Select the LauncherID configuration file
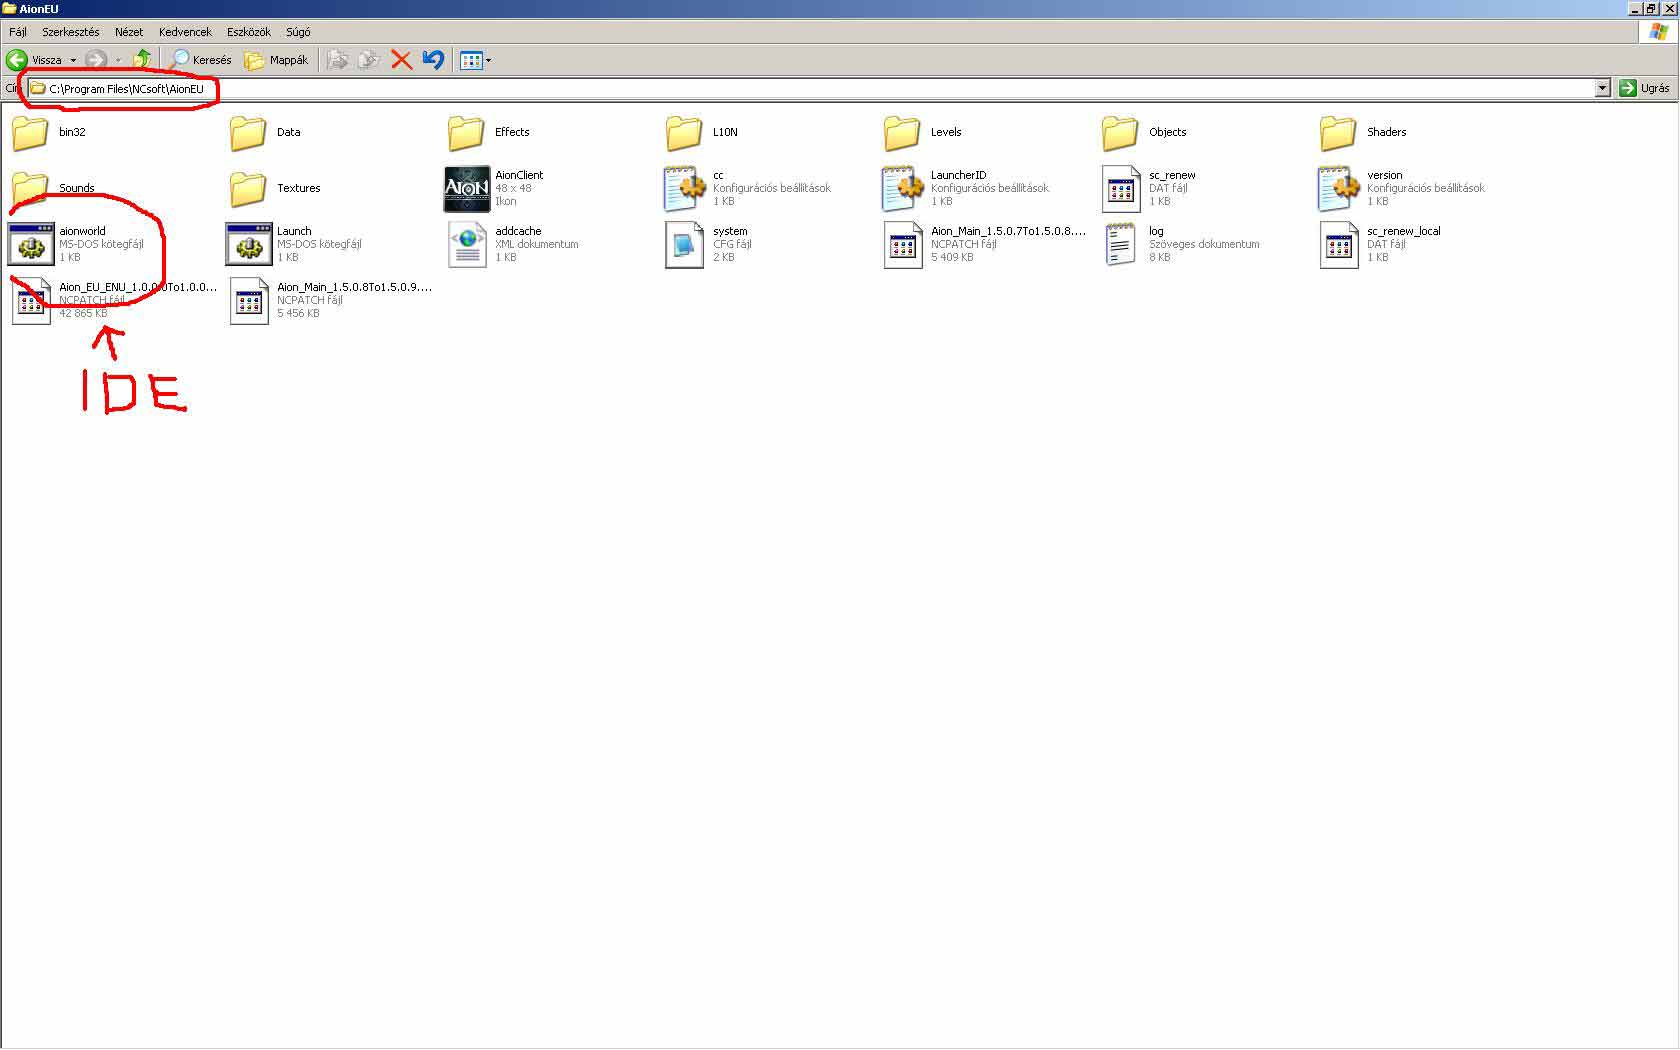Screen dimensions: 1680x1050 [903, 188]
